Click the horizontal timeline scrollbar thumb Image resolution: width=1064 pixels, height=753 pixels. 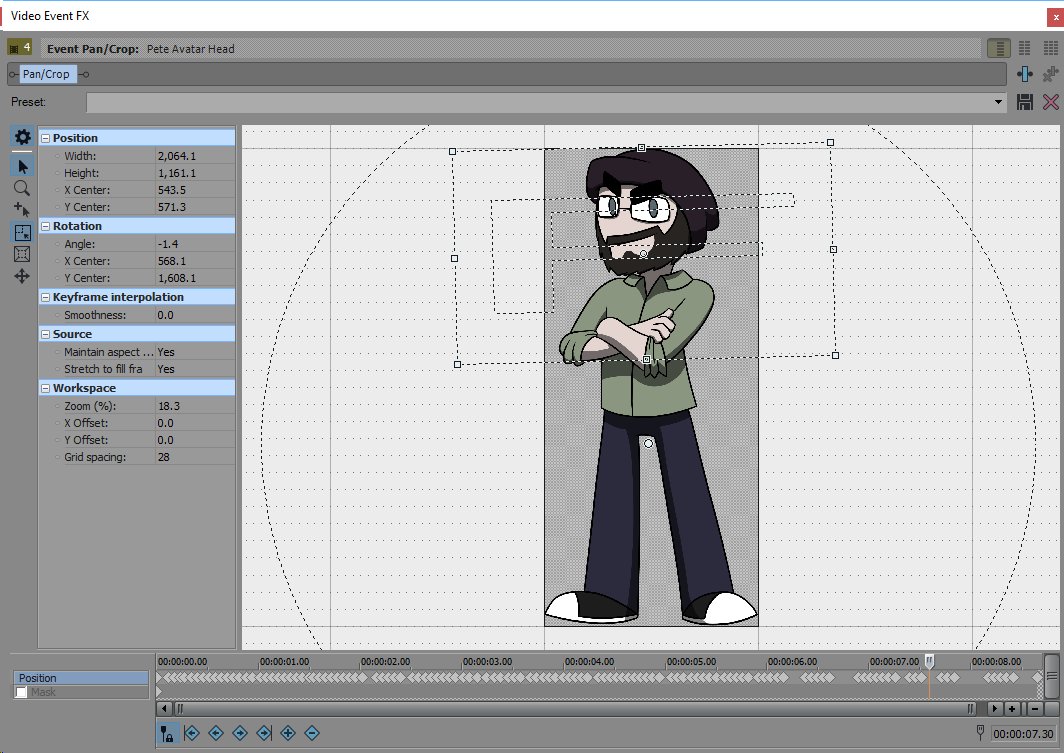575,708
